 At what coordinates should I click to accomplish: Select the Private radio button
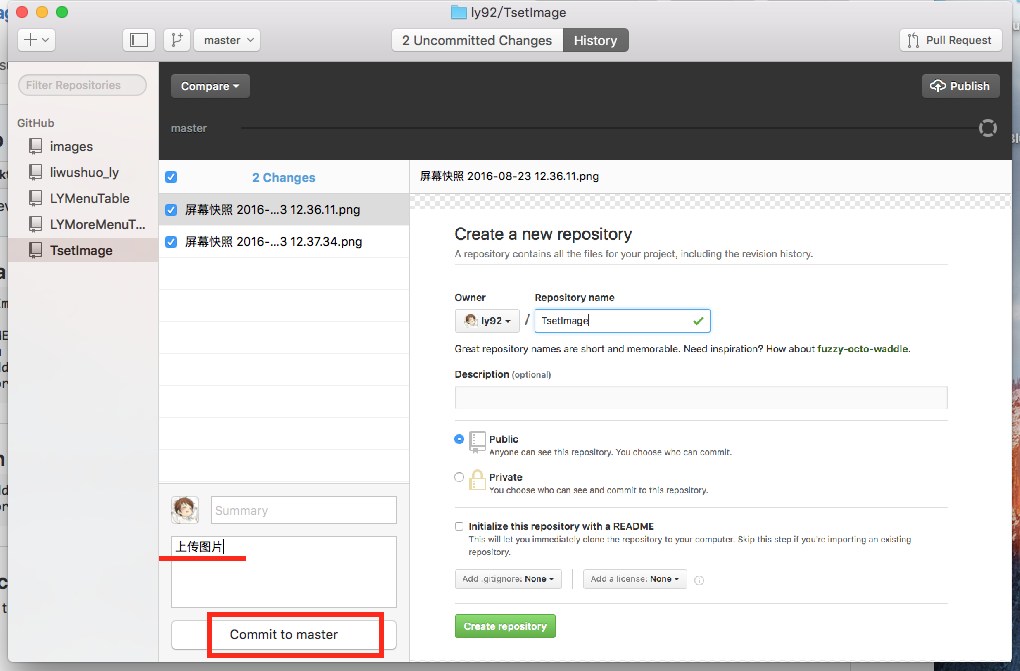coord(459,477)
